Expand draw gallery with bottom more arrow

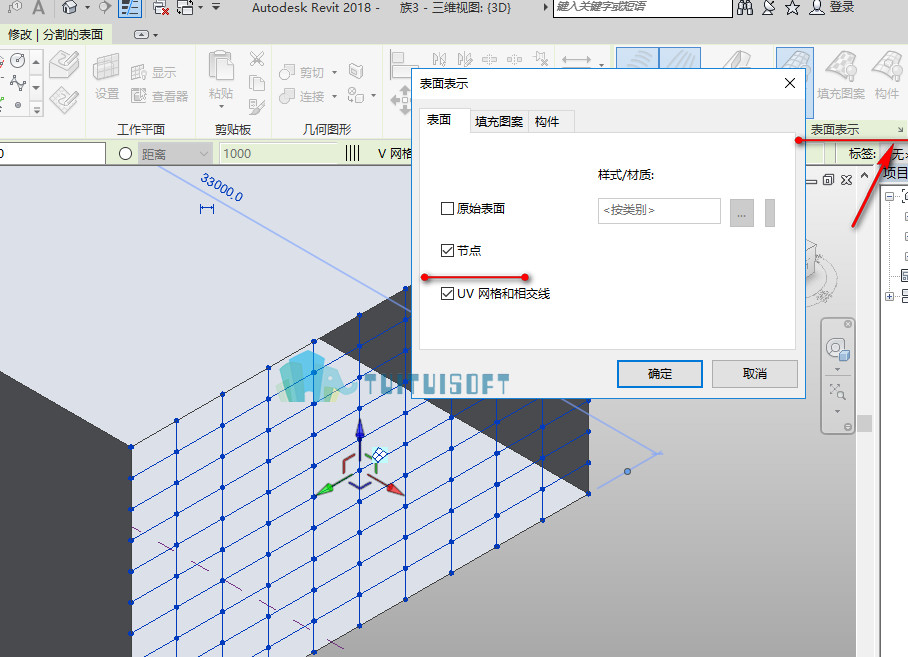36,109
